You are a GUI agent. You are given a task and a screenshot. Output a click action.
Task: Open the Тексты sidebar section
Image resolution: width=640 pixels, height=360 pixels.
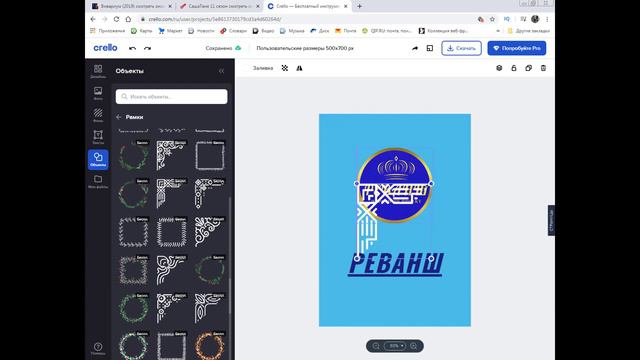click(98, 137)
